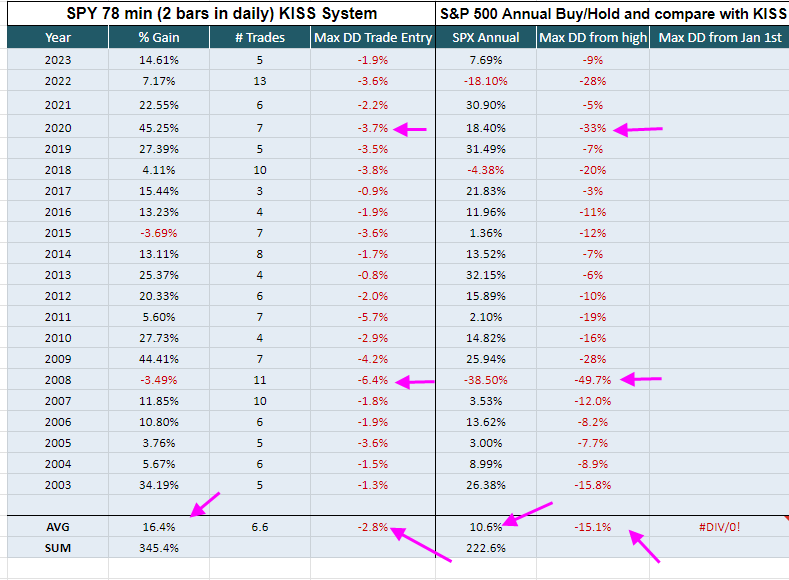789x580 pixels.
Task: Select the year 2004 cell
Action: [x=58, y=464]
